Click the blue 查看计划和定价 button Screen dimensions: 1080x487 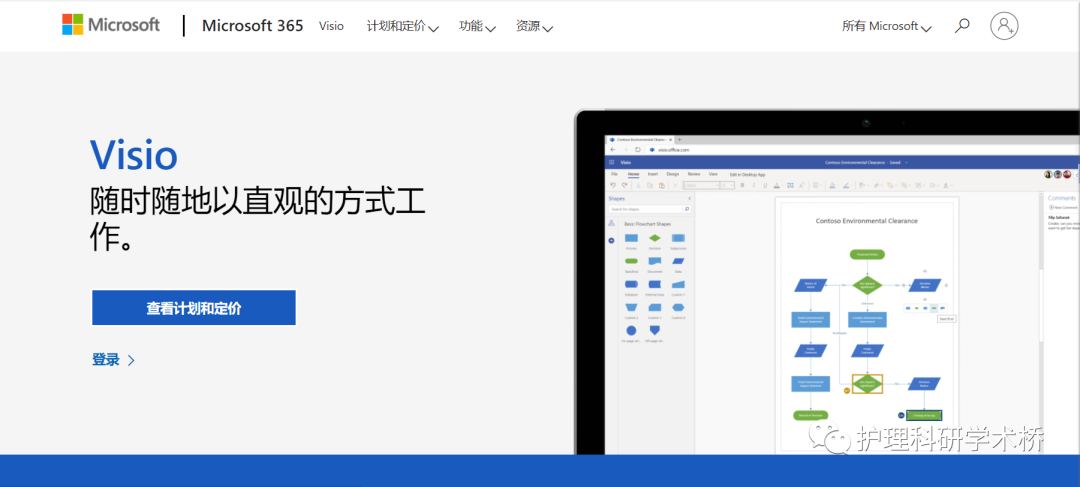tap(194, 308)
